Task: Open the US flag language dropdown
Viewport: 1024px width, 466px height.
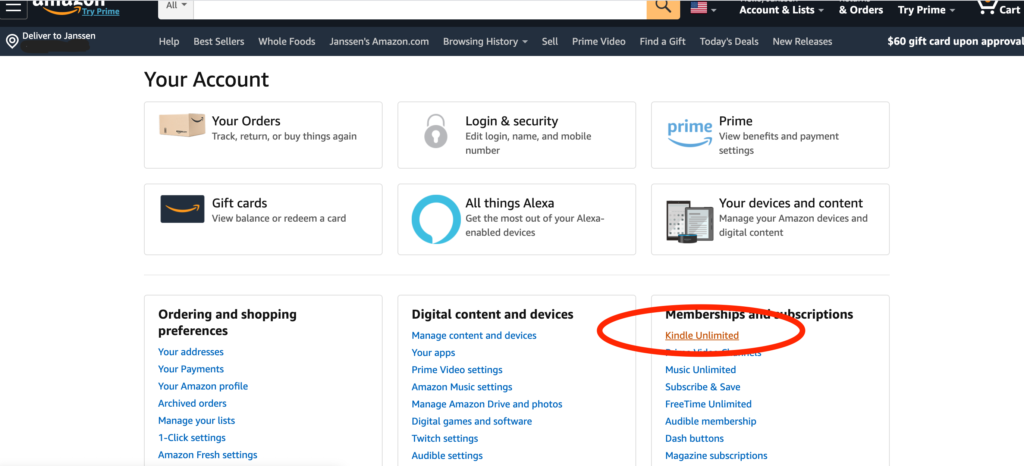Action: [x=703, y=8]
